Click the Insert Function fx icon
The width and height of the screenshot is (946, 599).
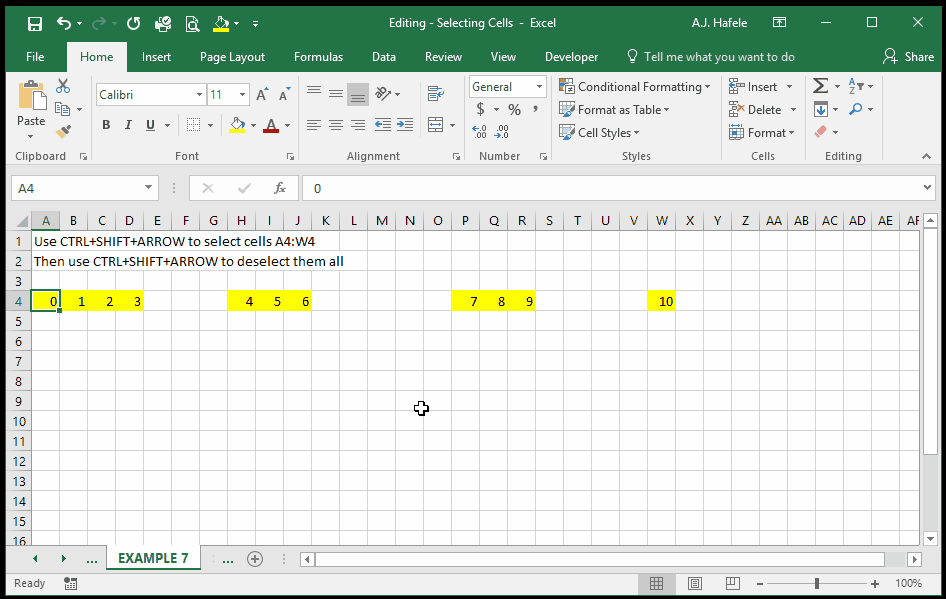280,188
